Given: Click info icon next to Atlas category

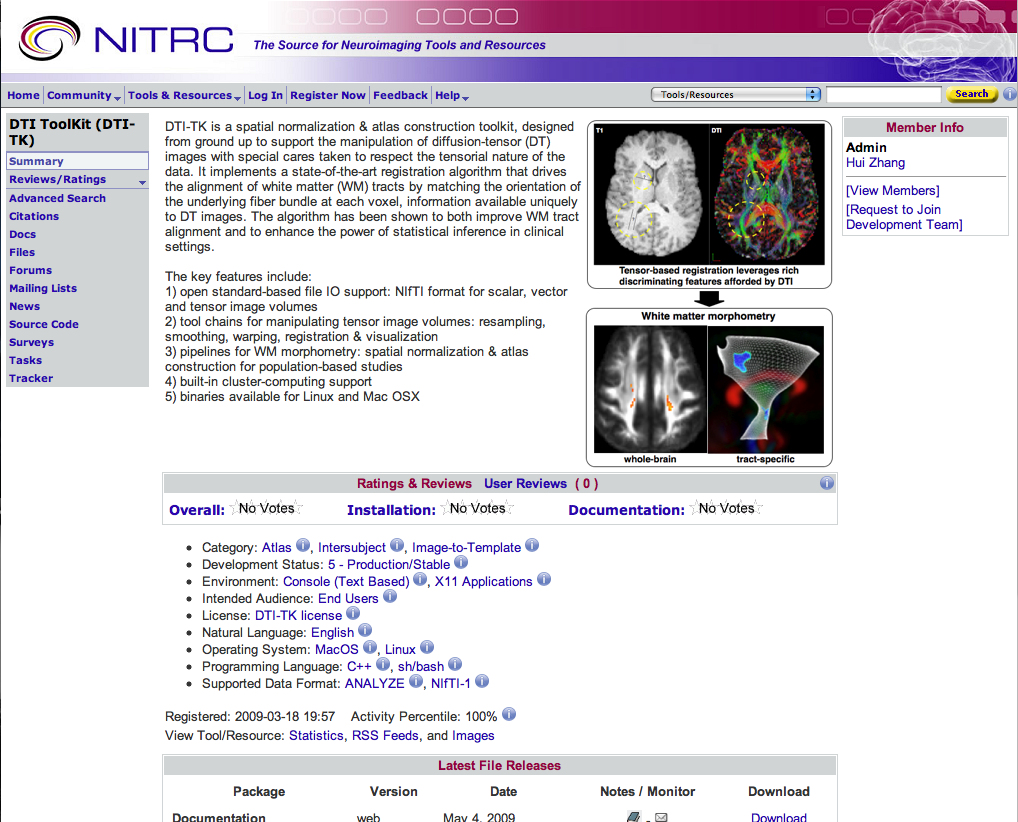Looking at the screenshot, I should click(303, 546).
